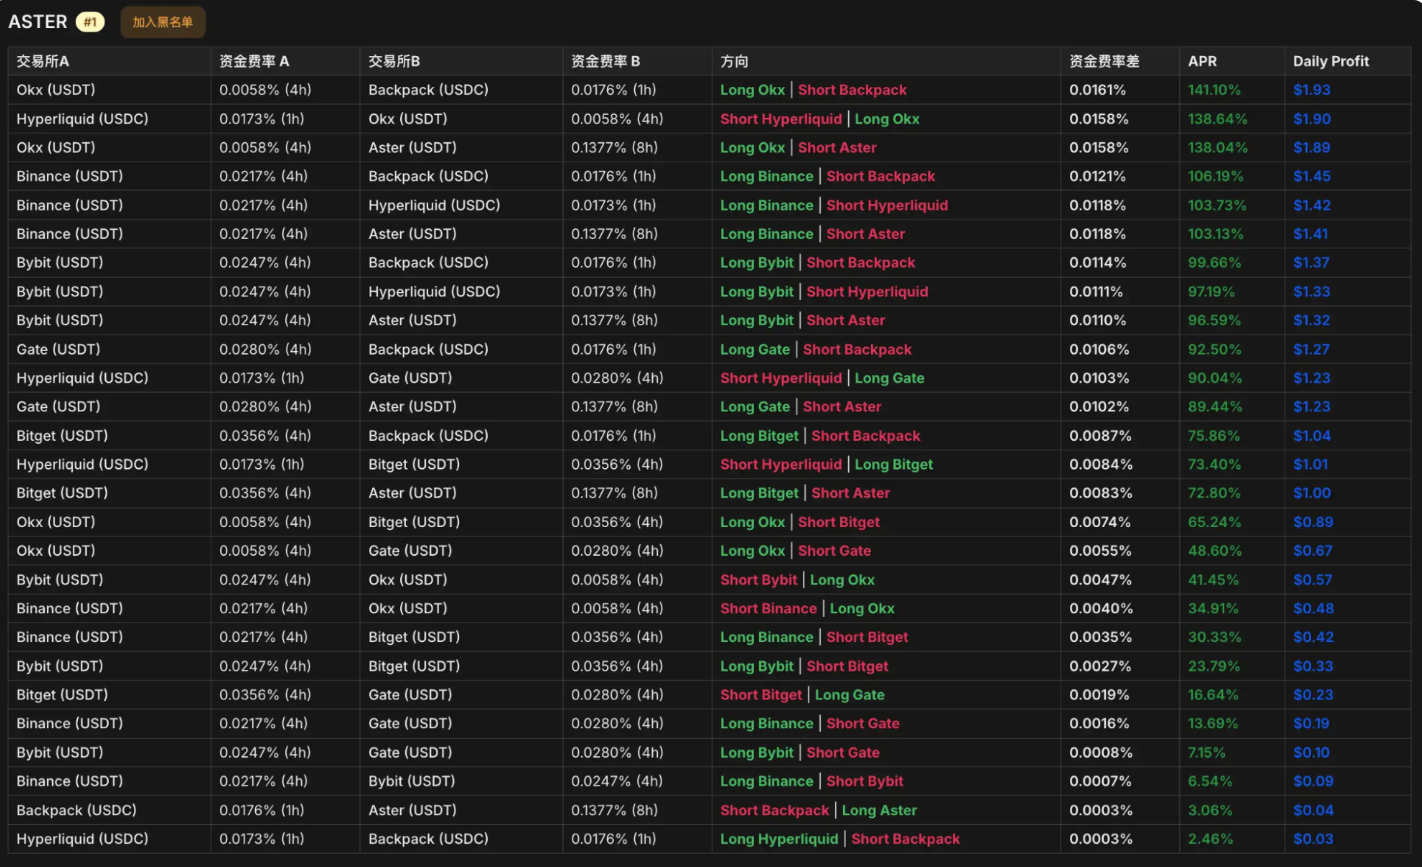Select the 13.69% APR value
Image resolution: width=1422 pixels, height=867 pixels.
[x=1213, y=724]
